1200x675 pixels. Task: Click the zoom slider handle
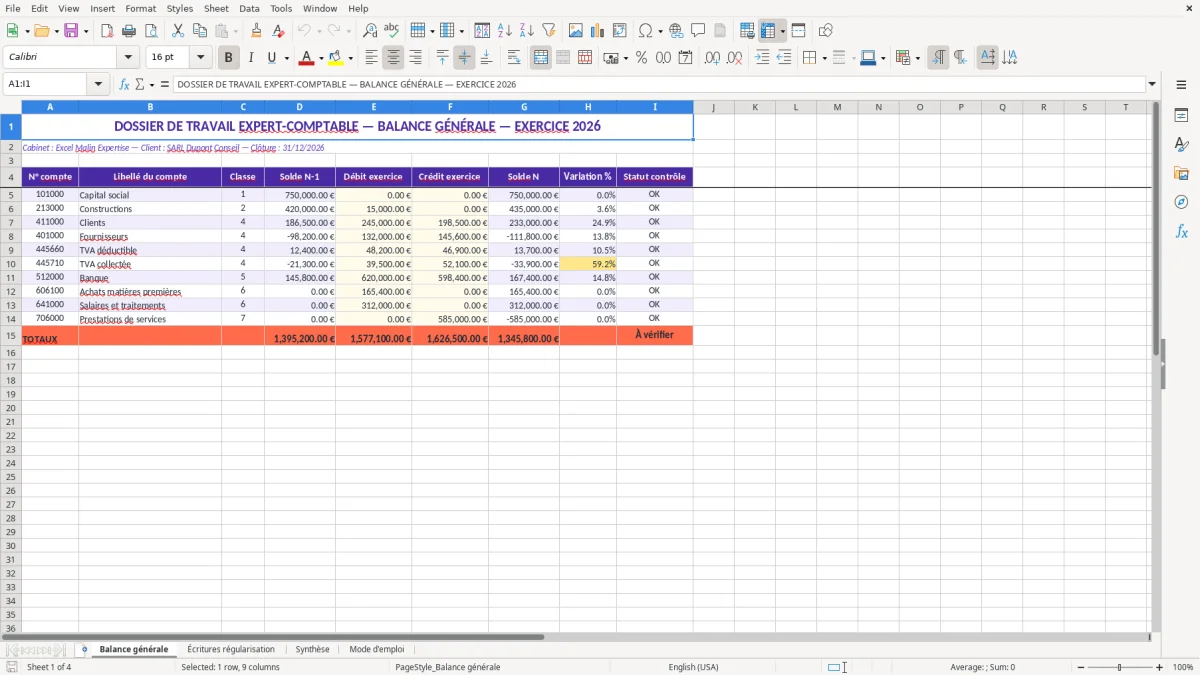click(x=1119, y=667)
